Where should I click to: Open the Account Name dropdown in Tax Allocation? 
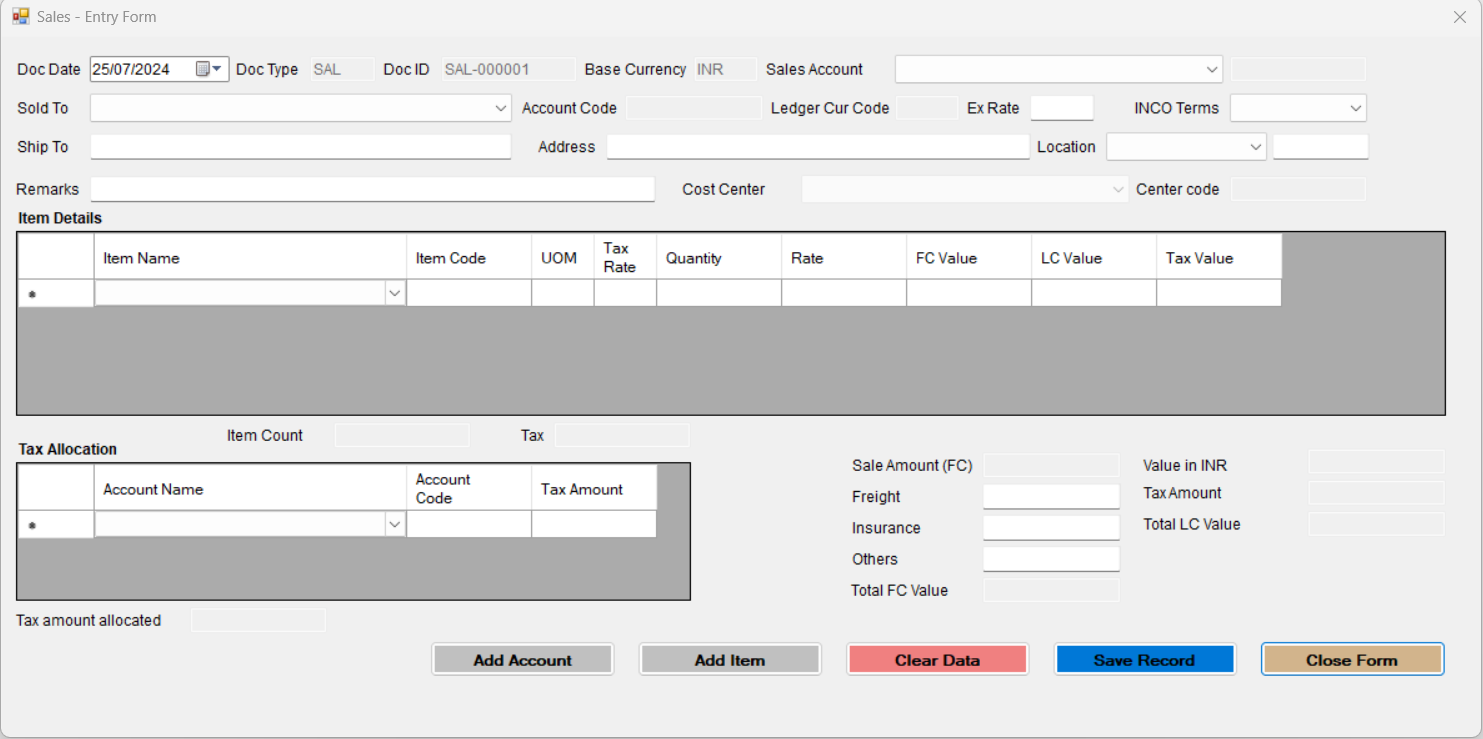tap(394, 525)
